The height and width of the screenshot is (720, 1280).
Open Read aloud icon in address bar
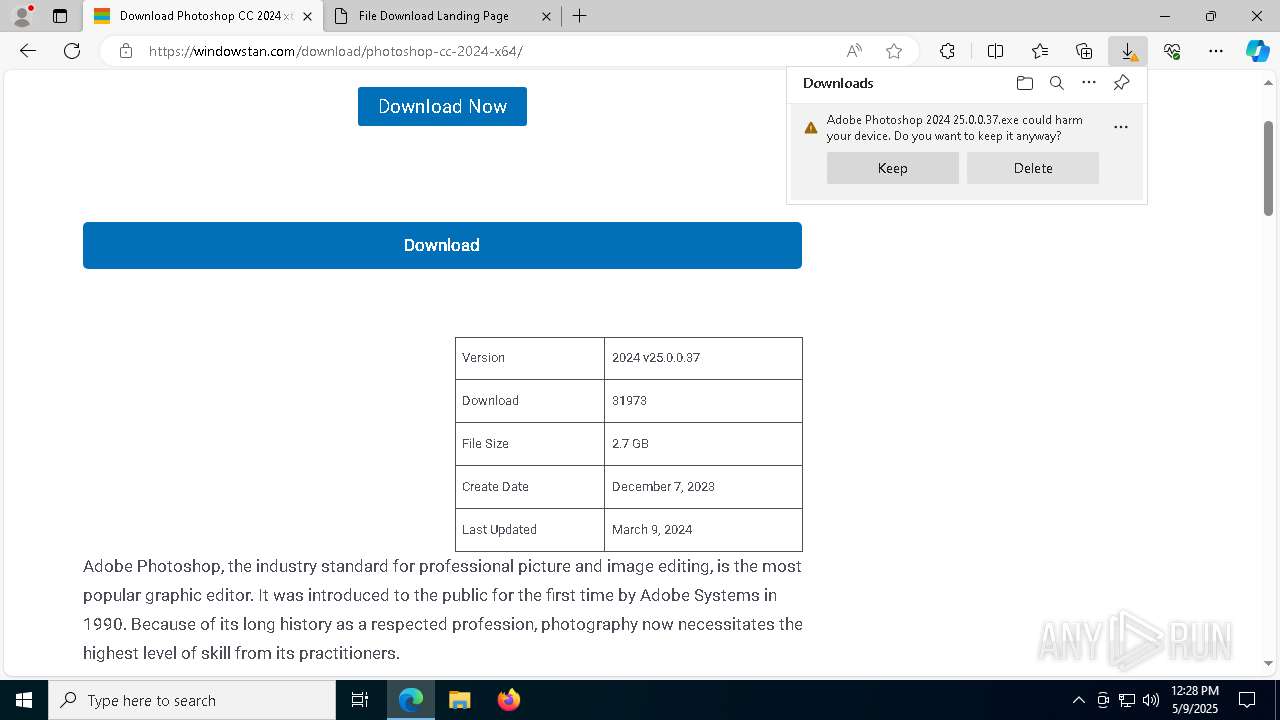(854, 51)
